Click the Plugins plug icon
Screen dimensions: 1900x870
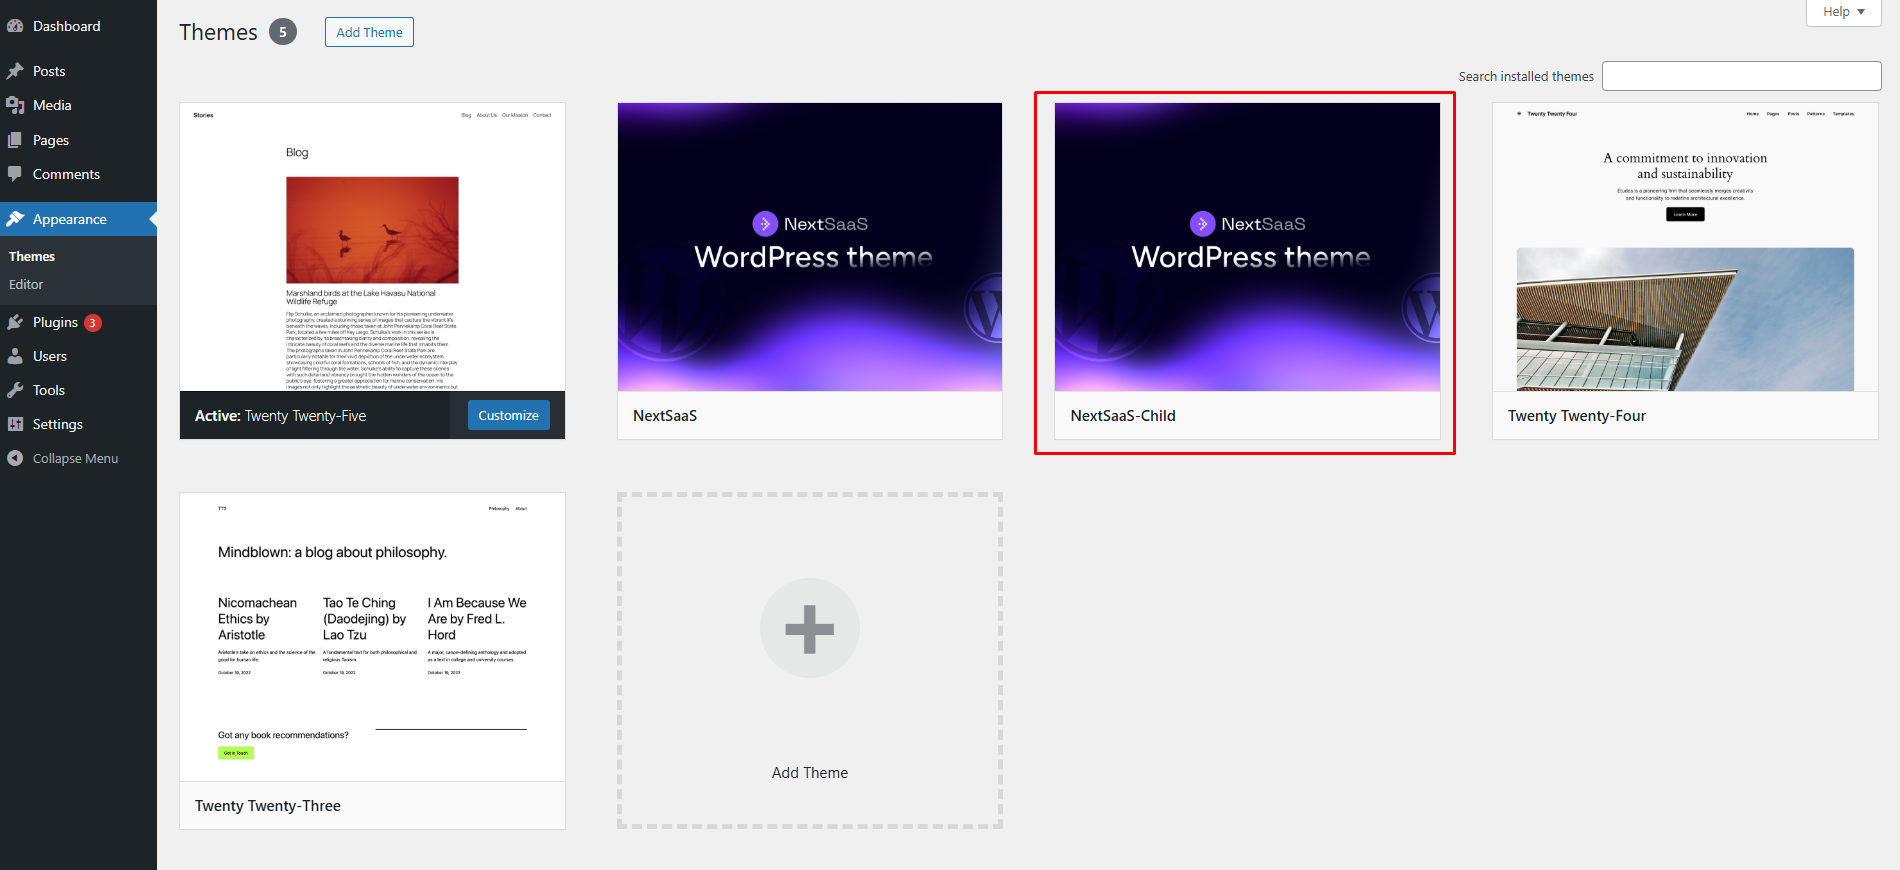point(15,322)
